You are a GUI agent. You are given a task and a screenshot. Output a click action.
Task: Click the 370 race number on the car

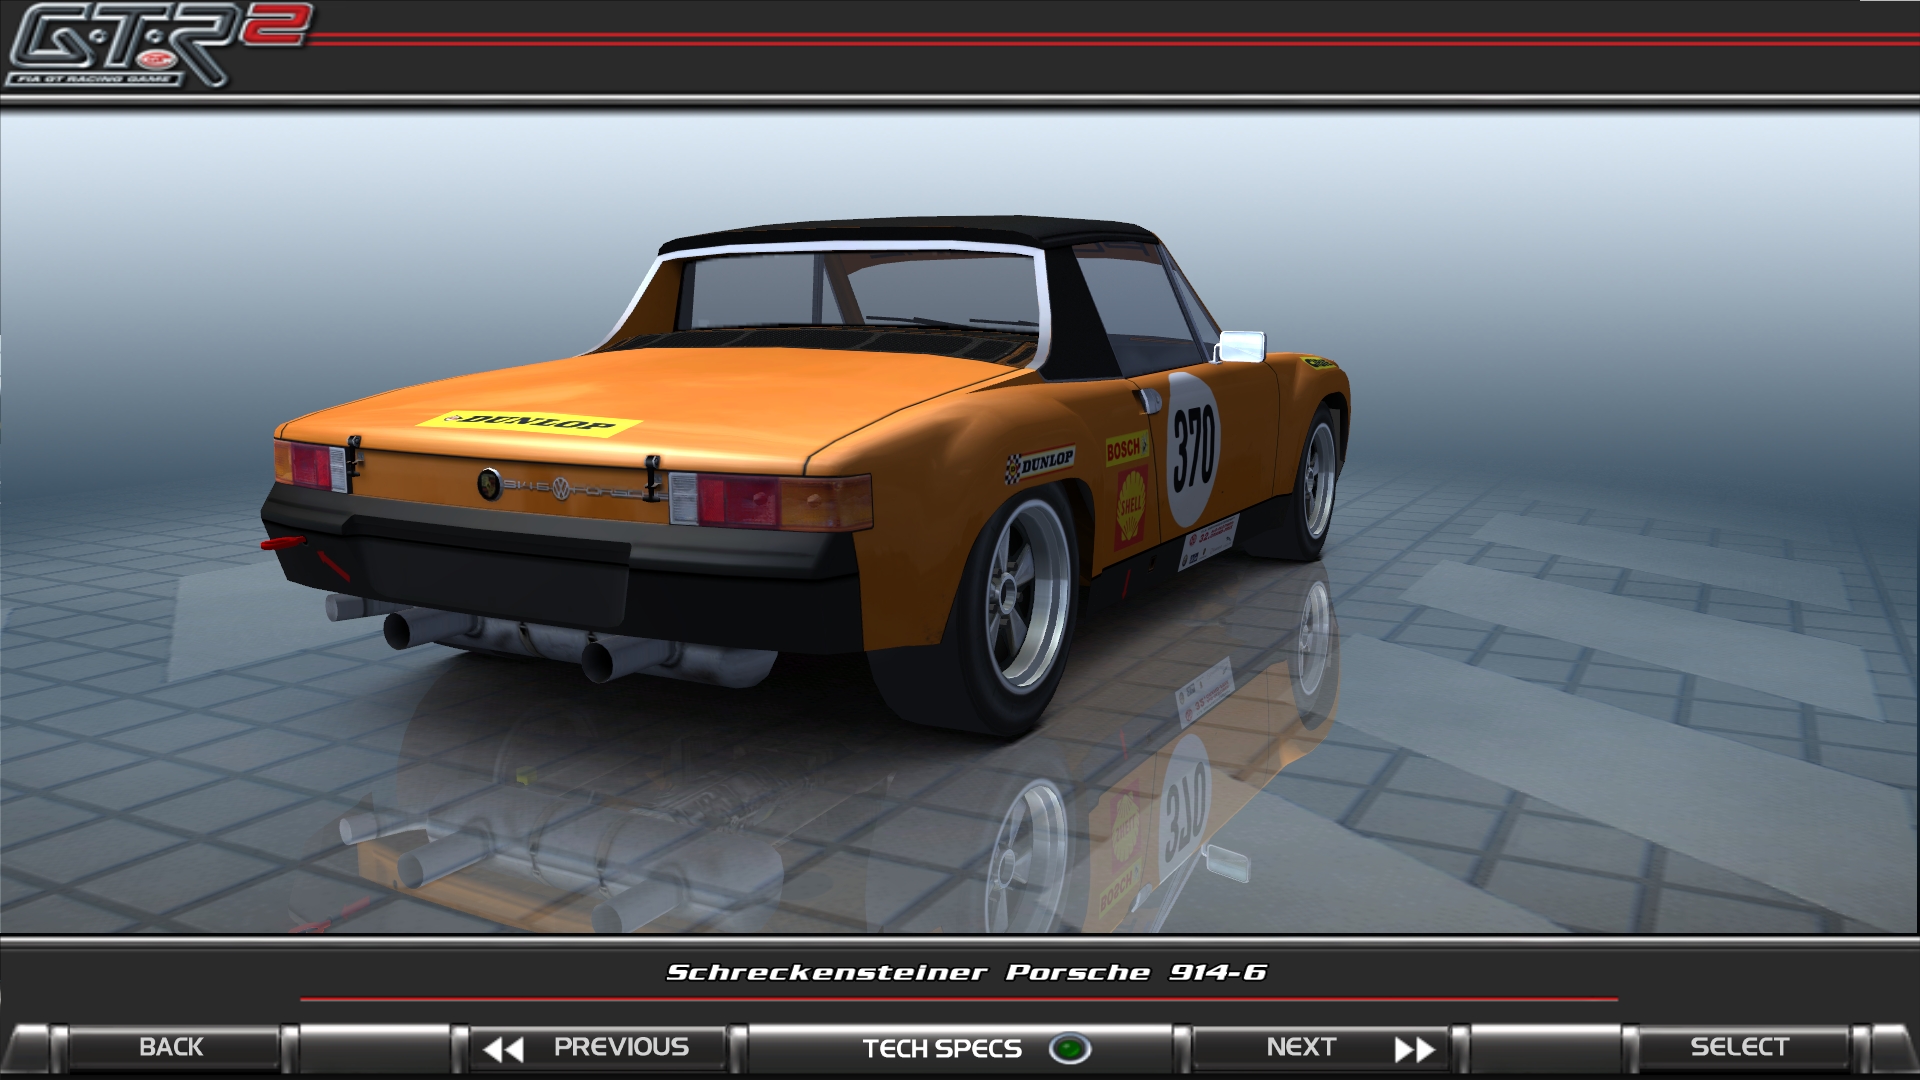coord(1193,450)
